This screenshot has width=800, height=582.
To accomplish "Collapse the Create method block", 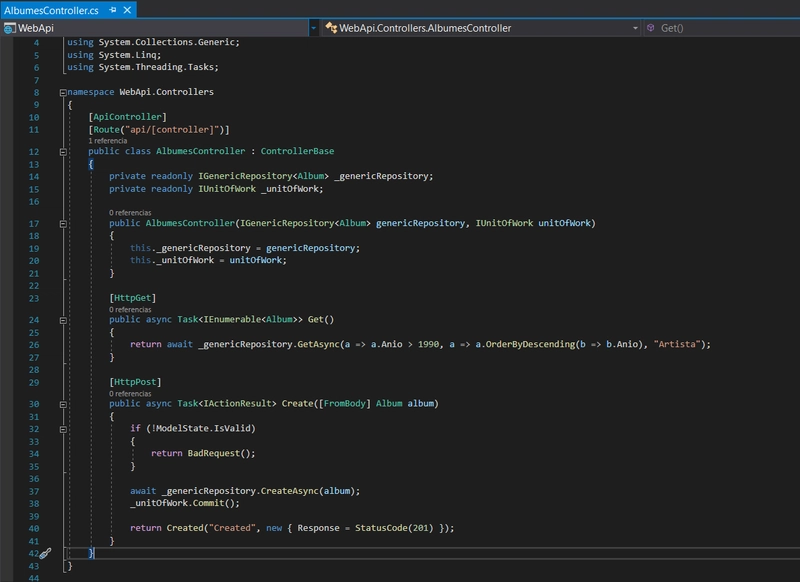I will [63, 404].
